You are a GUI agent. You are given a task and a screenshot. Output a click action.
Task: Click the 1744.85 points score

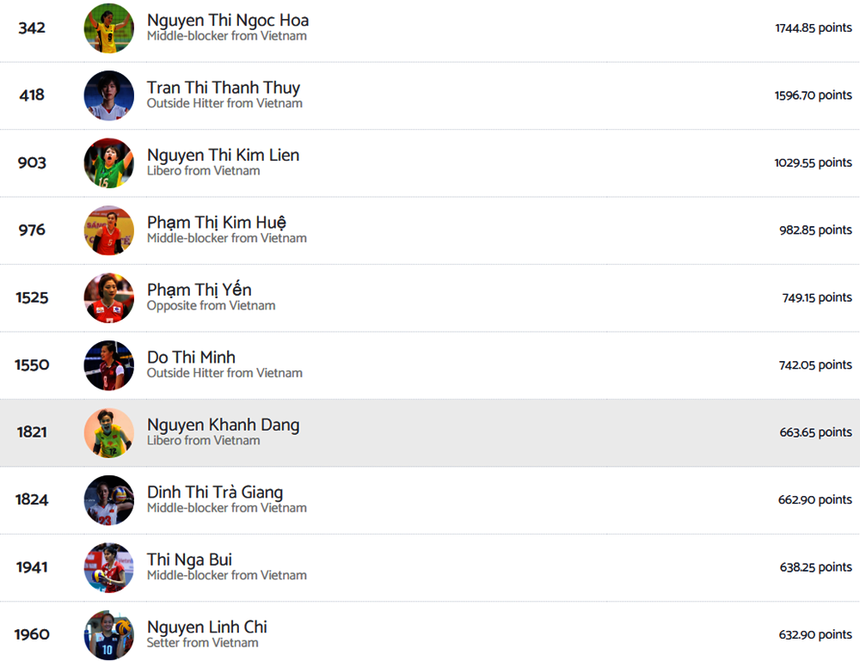pos(813,28)
